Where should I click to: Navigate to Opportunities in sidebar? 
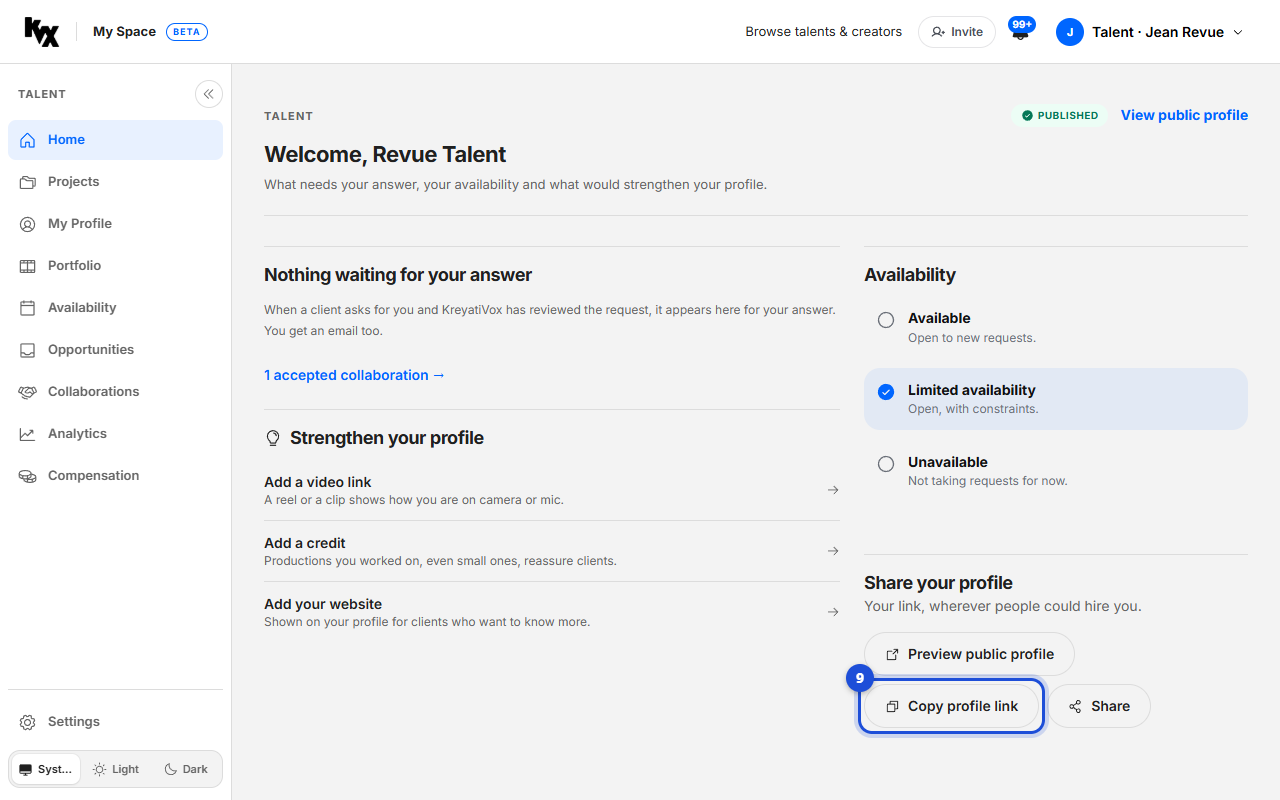coord(115,350)
